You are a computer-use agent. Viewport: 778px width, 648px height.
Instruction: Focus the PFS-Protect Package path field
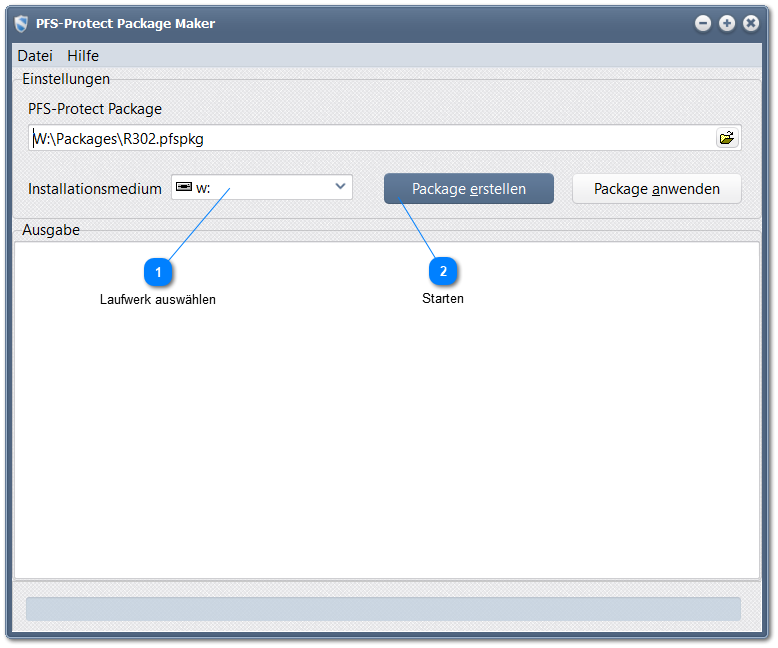[x=370, y=138]
